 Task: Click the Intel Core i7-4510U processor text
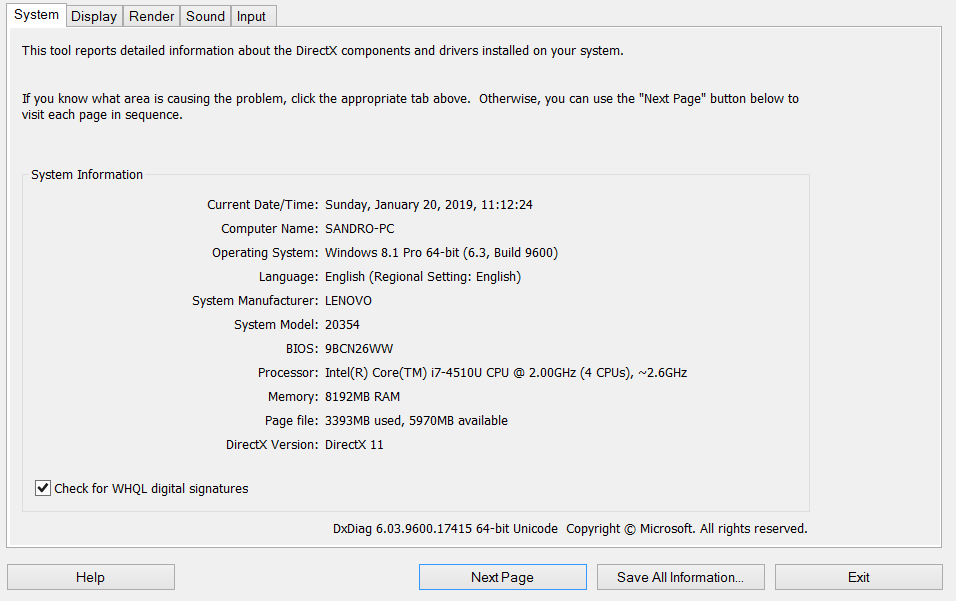coord(506,373)
